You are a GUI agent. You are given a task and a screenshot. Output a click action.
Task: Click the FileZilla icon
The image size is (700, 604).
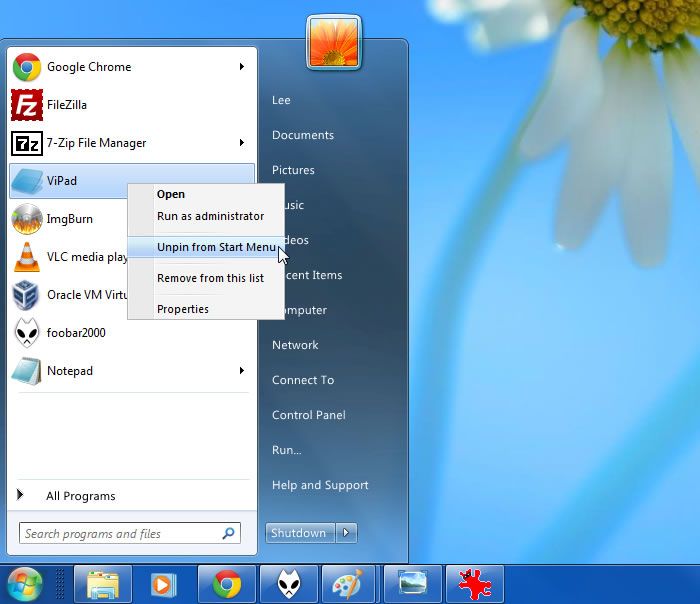point(27,105)
